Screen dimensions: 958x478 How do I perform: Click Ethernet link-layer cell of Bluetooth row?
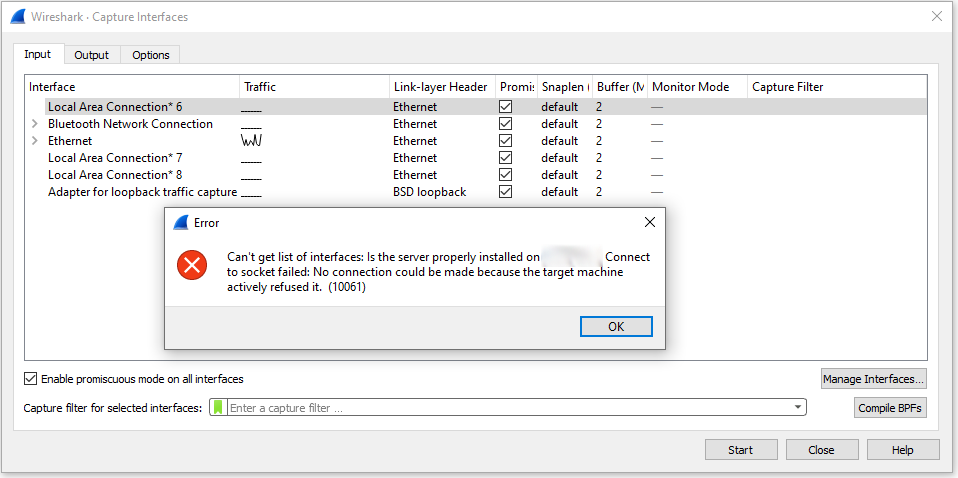click(415, 124)
